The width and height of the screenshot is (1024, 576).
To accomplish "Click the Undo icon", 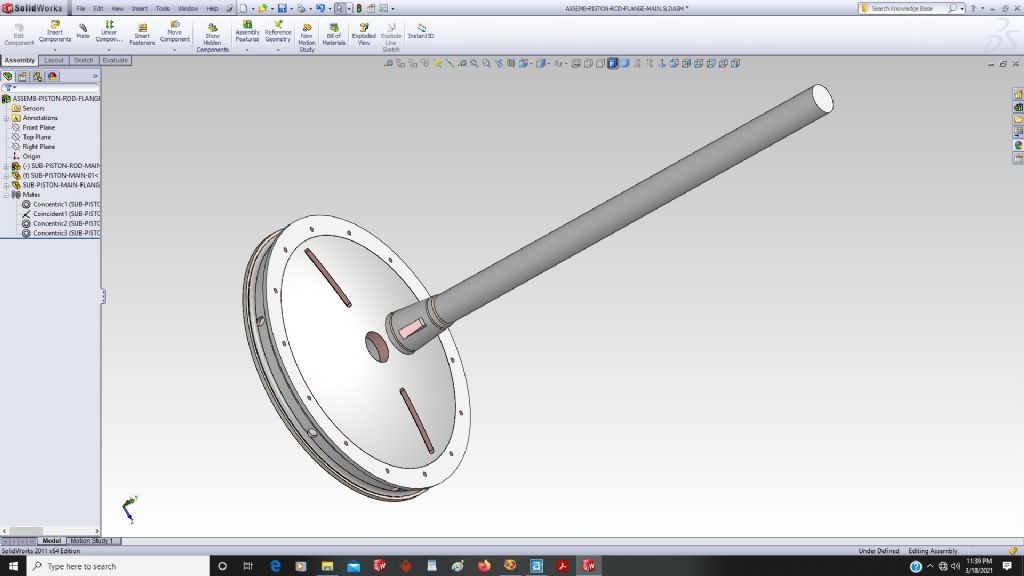I will click(320, 8).
